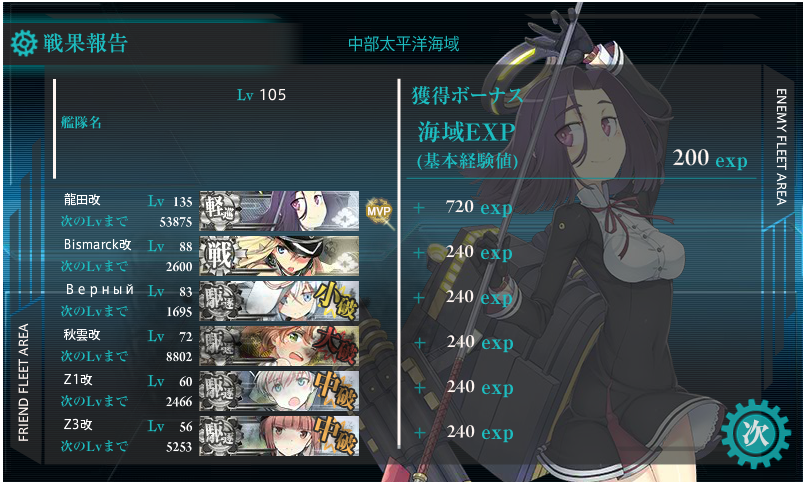Screen dimensions: 807x485
Task: Click the 次 gear button
Action: 755,434
